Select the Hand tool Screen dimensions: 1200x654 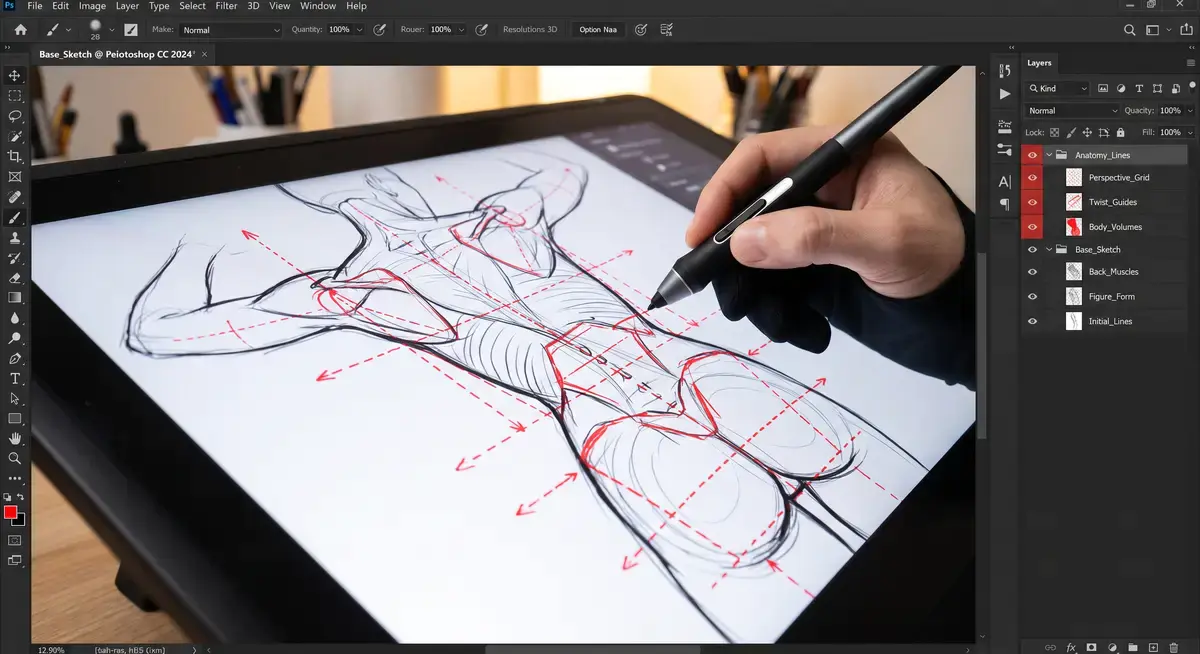(15, 438)
